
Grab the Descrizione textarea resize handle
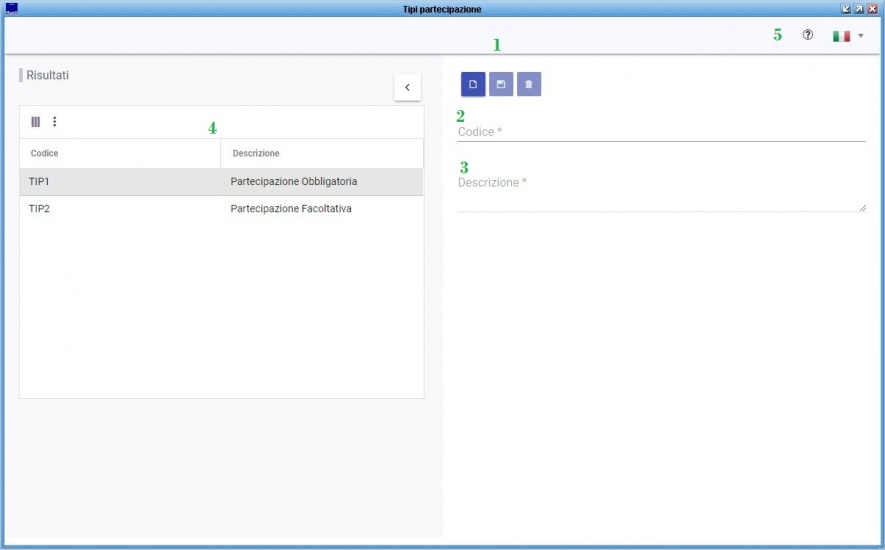pos(862,208)
